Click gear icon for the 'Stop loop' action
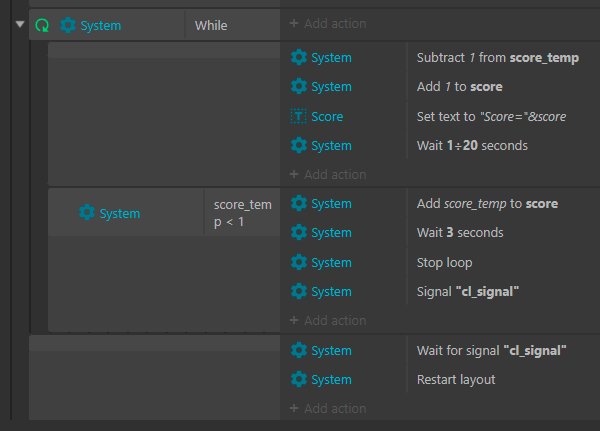 [x=298, y=262]
